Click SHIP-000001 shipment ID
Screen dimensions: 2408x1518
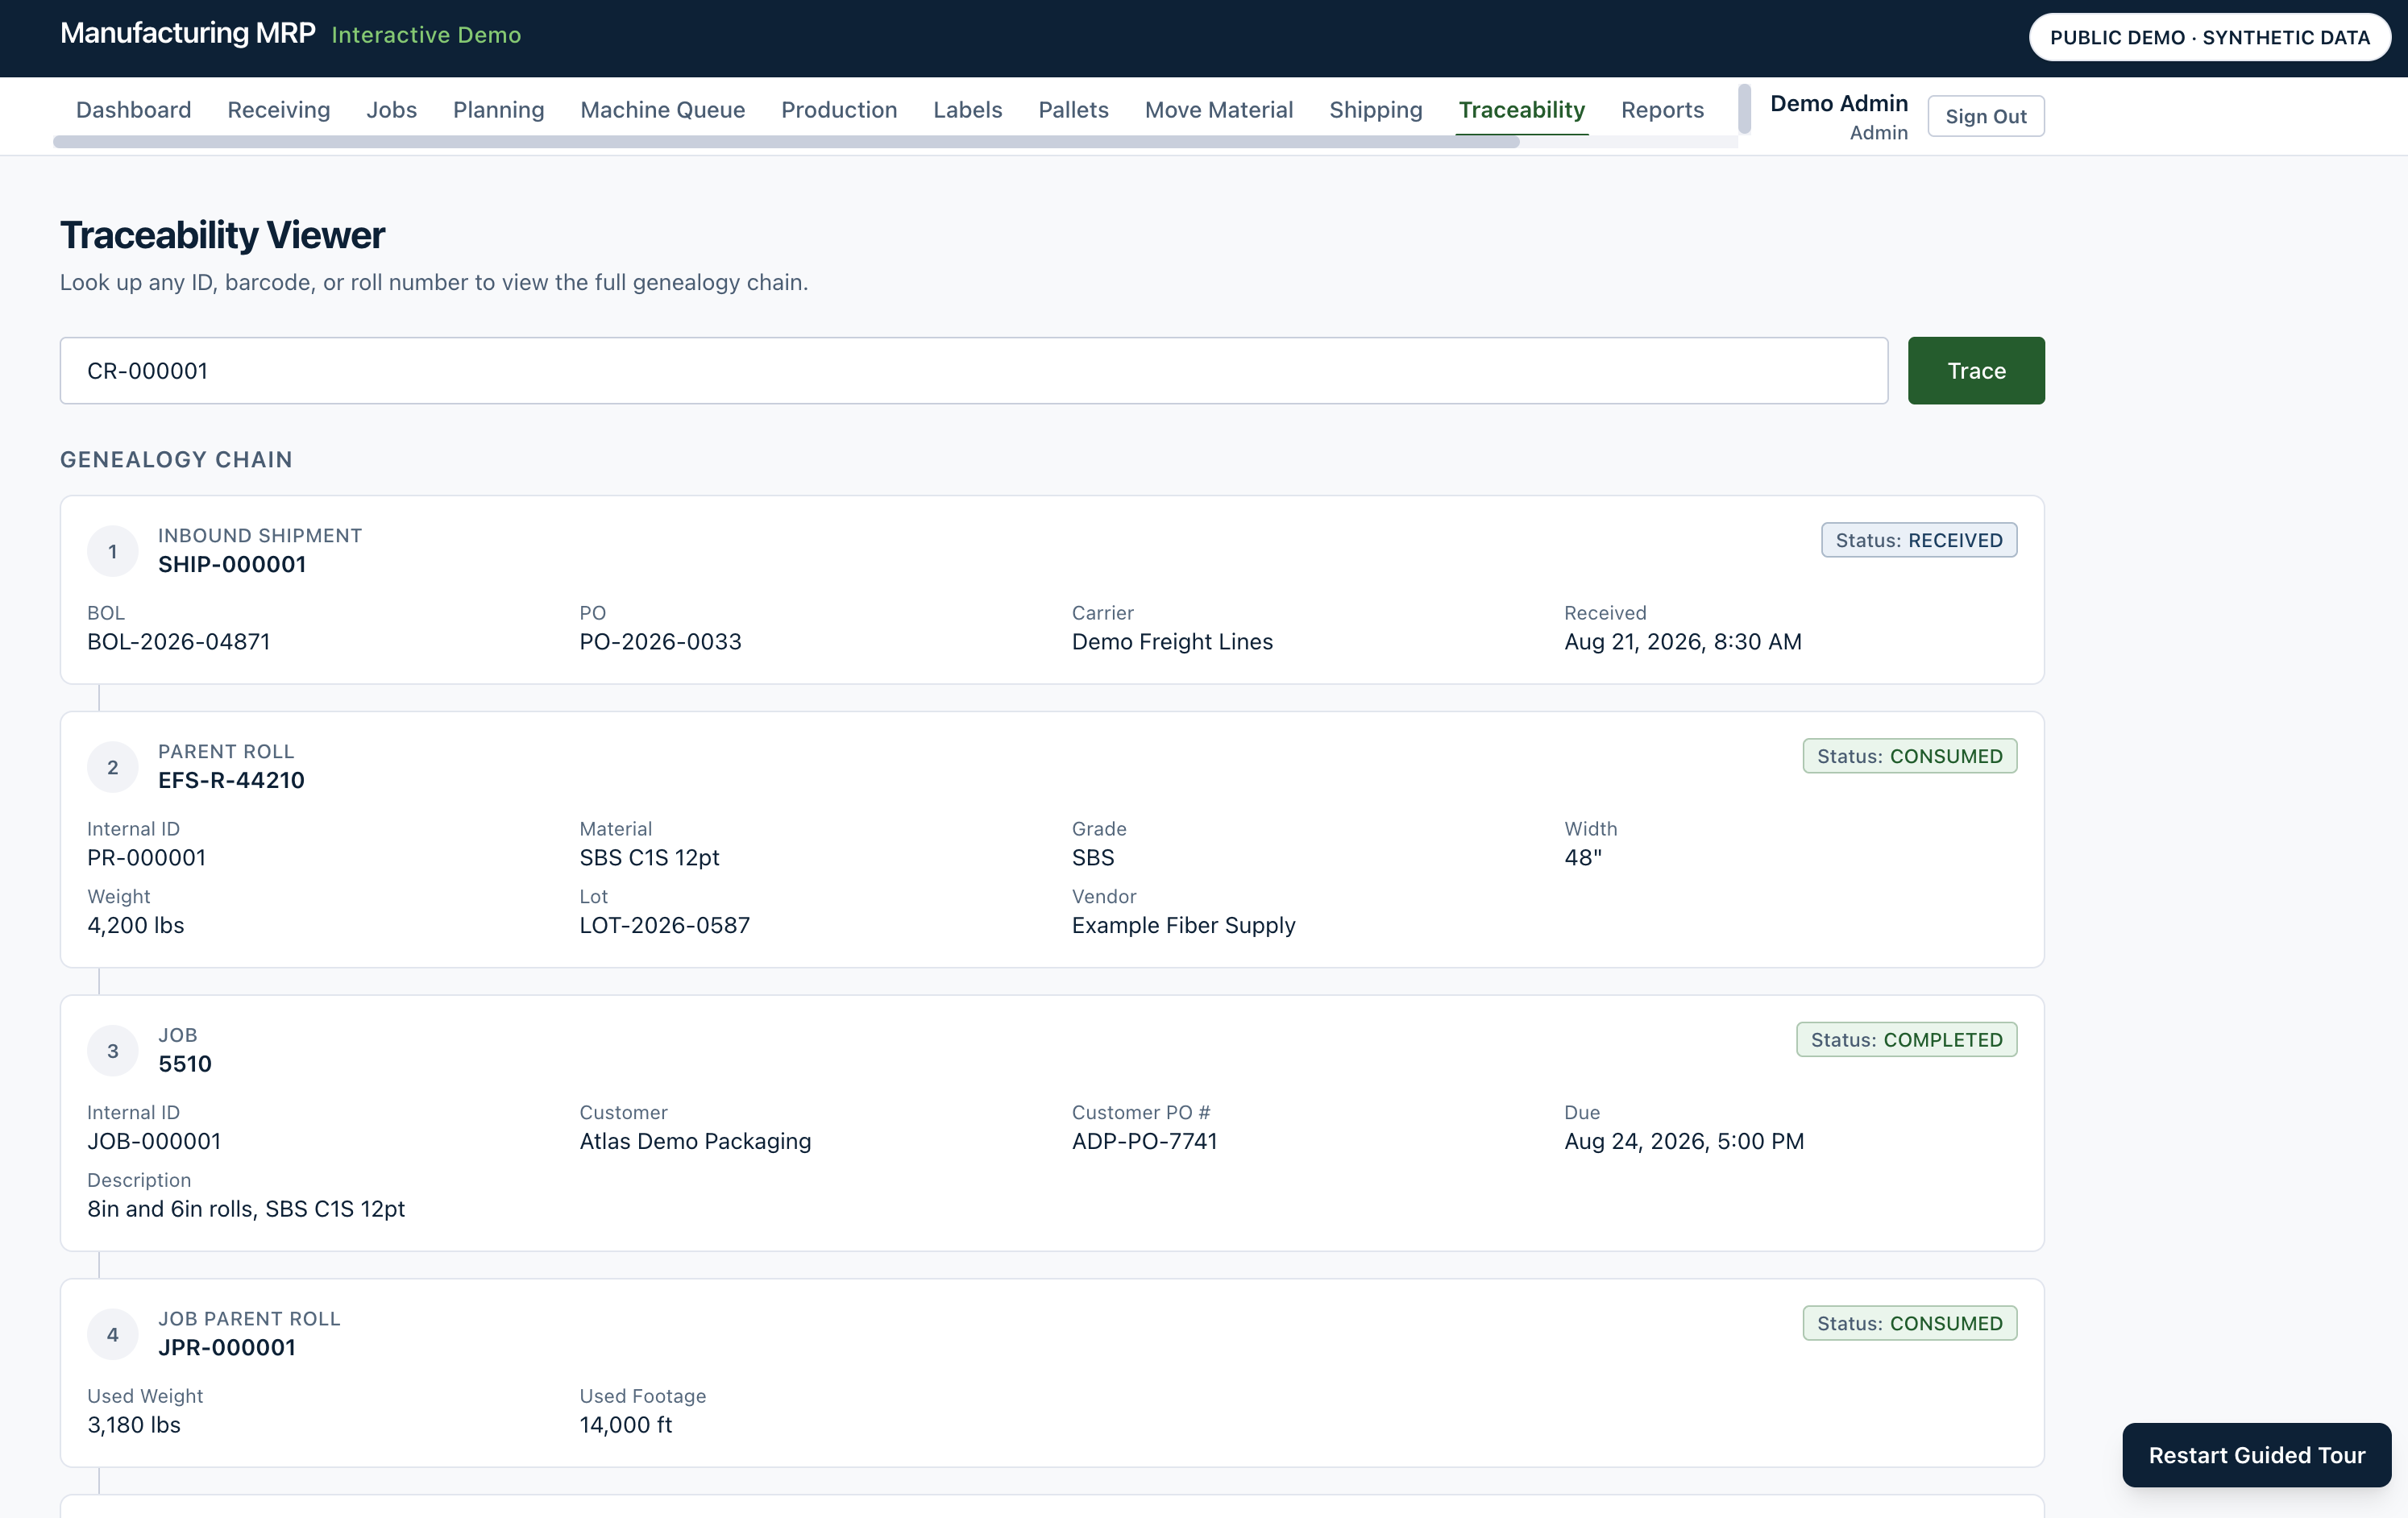coord(232,564)
